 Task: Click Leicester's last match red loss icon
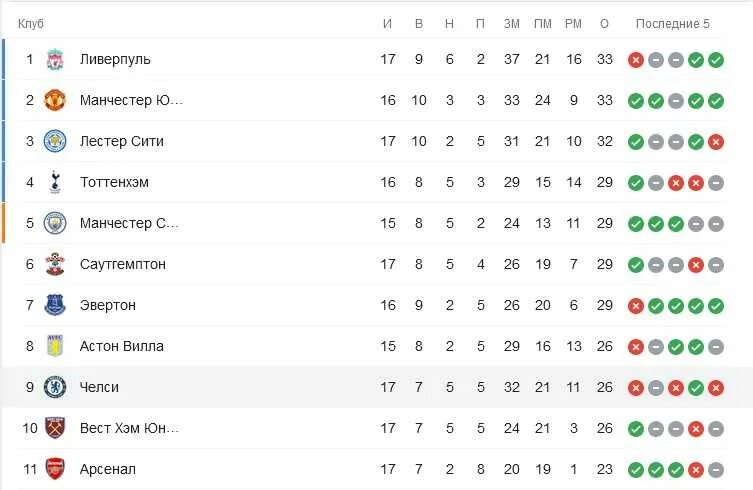pos(716,142)
